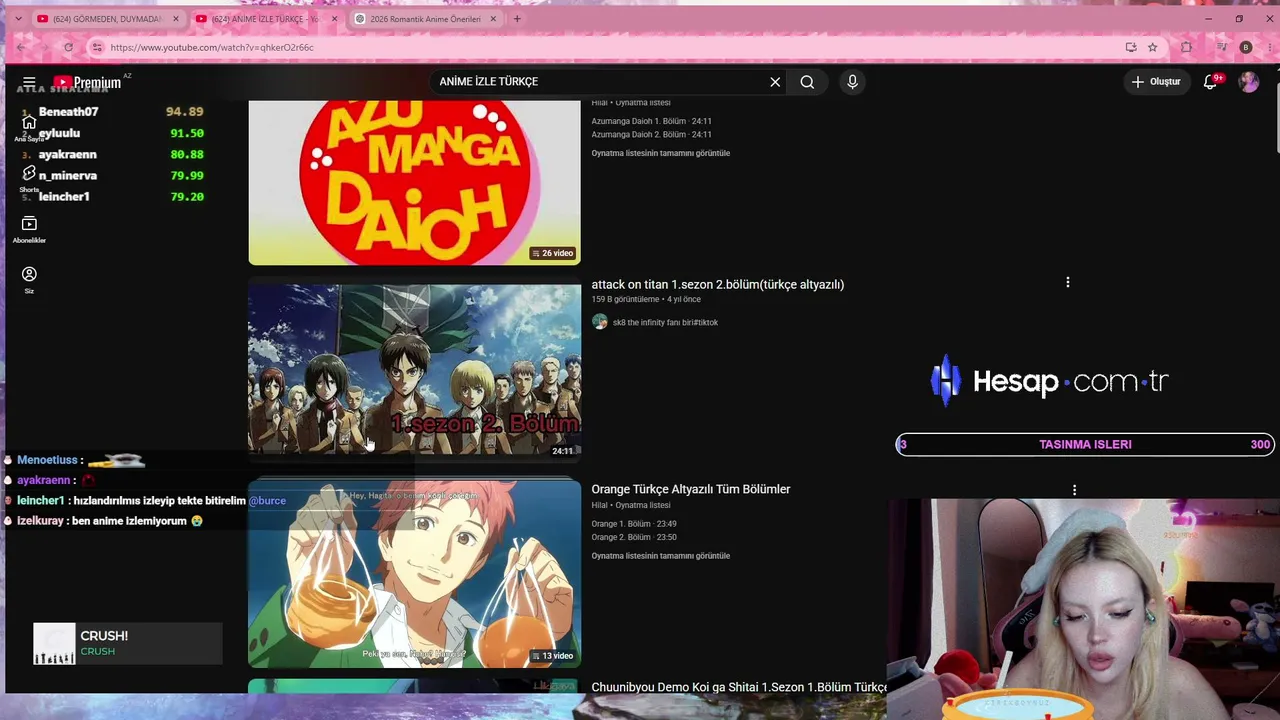View full Azumanga Daioh playlist link

click(x=660, y=153)
